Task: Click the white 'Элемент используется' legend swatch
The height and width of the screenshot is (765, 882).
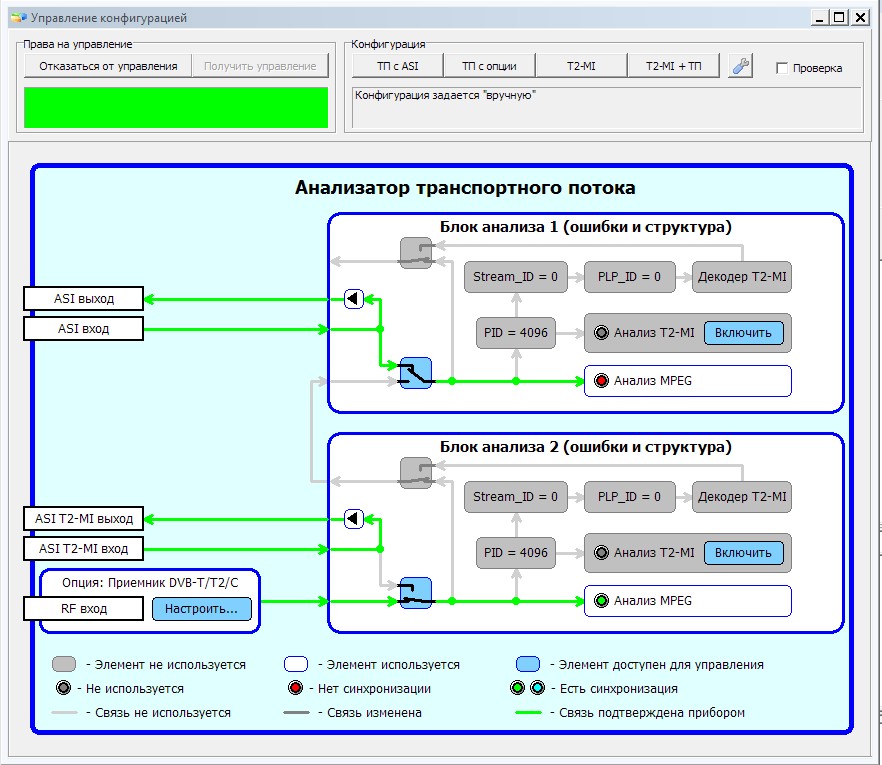Action: pyautogui.click(x=296, y=664)
